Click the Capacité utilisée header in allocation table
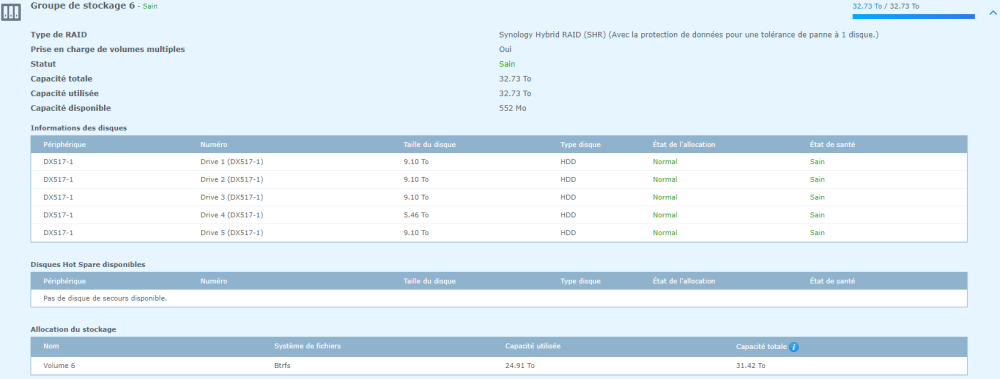The height and width of the screenshot is (379, 1000). point(533,346)
